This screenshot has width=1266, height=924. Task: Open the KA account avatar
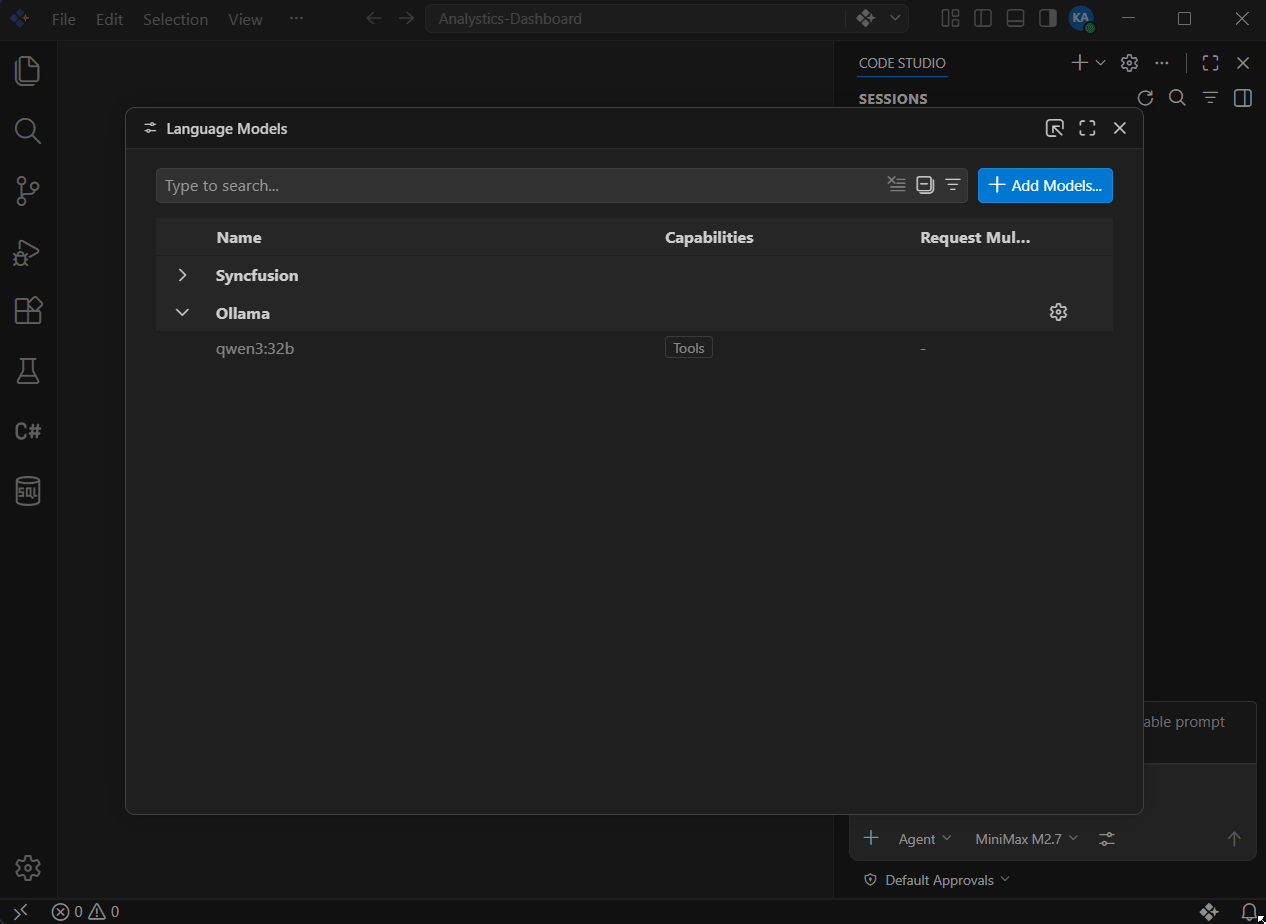tap(1081, 18)
